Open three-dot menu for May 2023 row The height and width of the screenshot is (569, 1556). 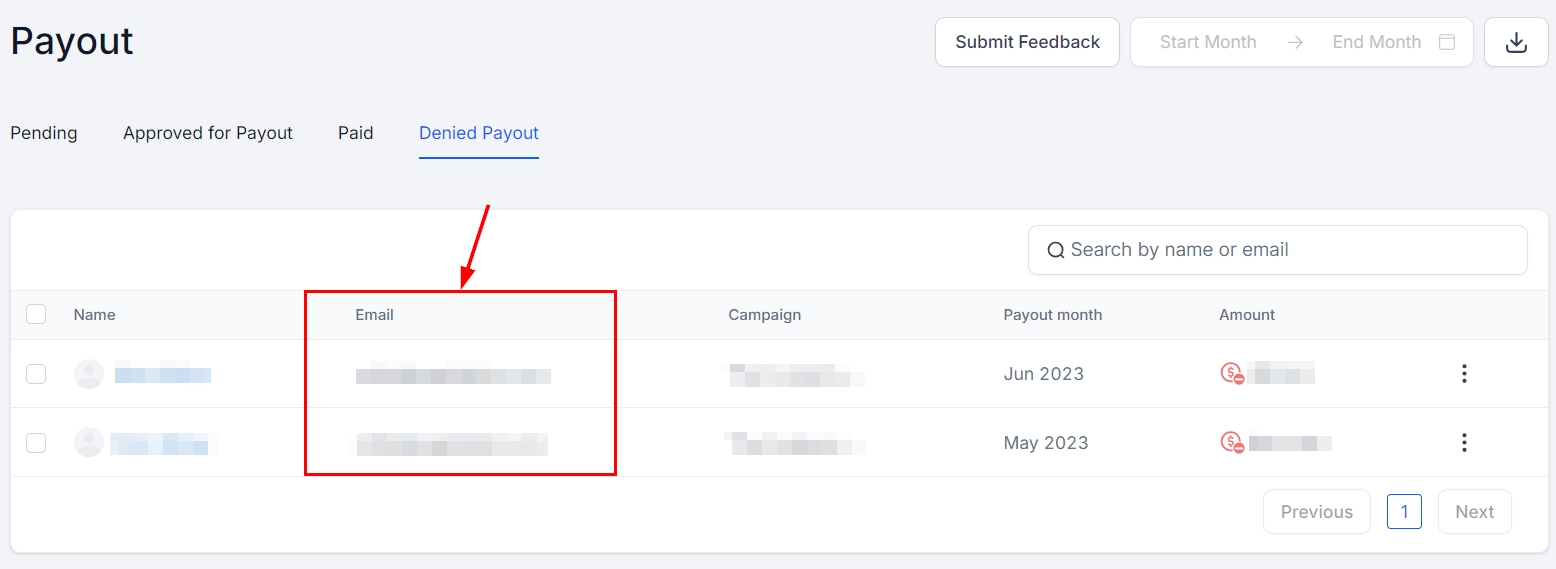[1464, 442]
